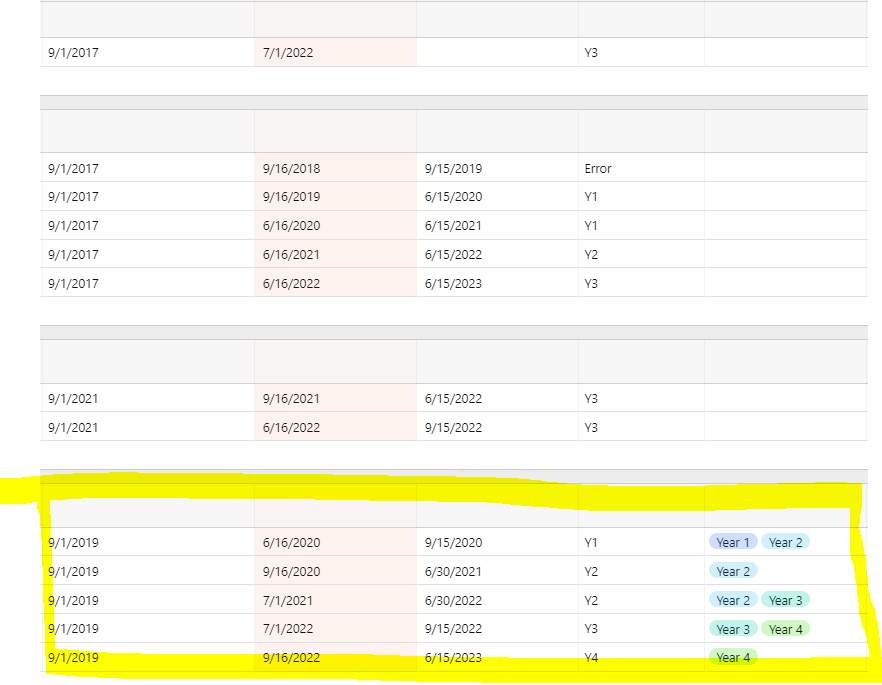Select the Year 2 tag in the 9/15/2020 row
This screenshot has width=882, height=685.
(x=785, y=542)
